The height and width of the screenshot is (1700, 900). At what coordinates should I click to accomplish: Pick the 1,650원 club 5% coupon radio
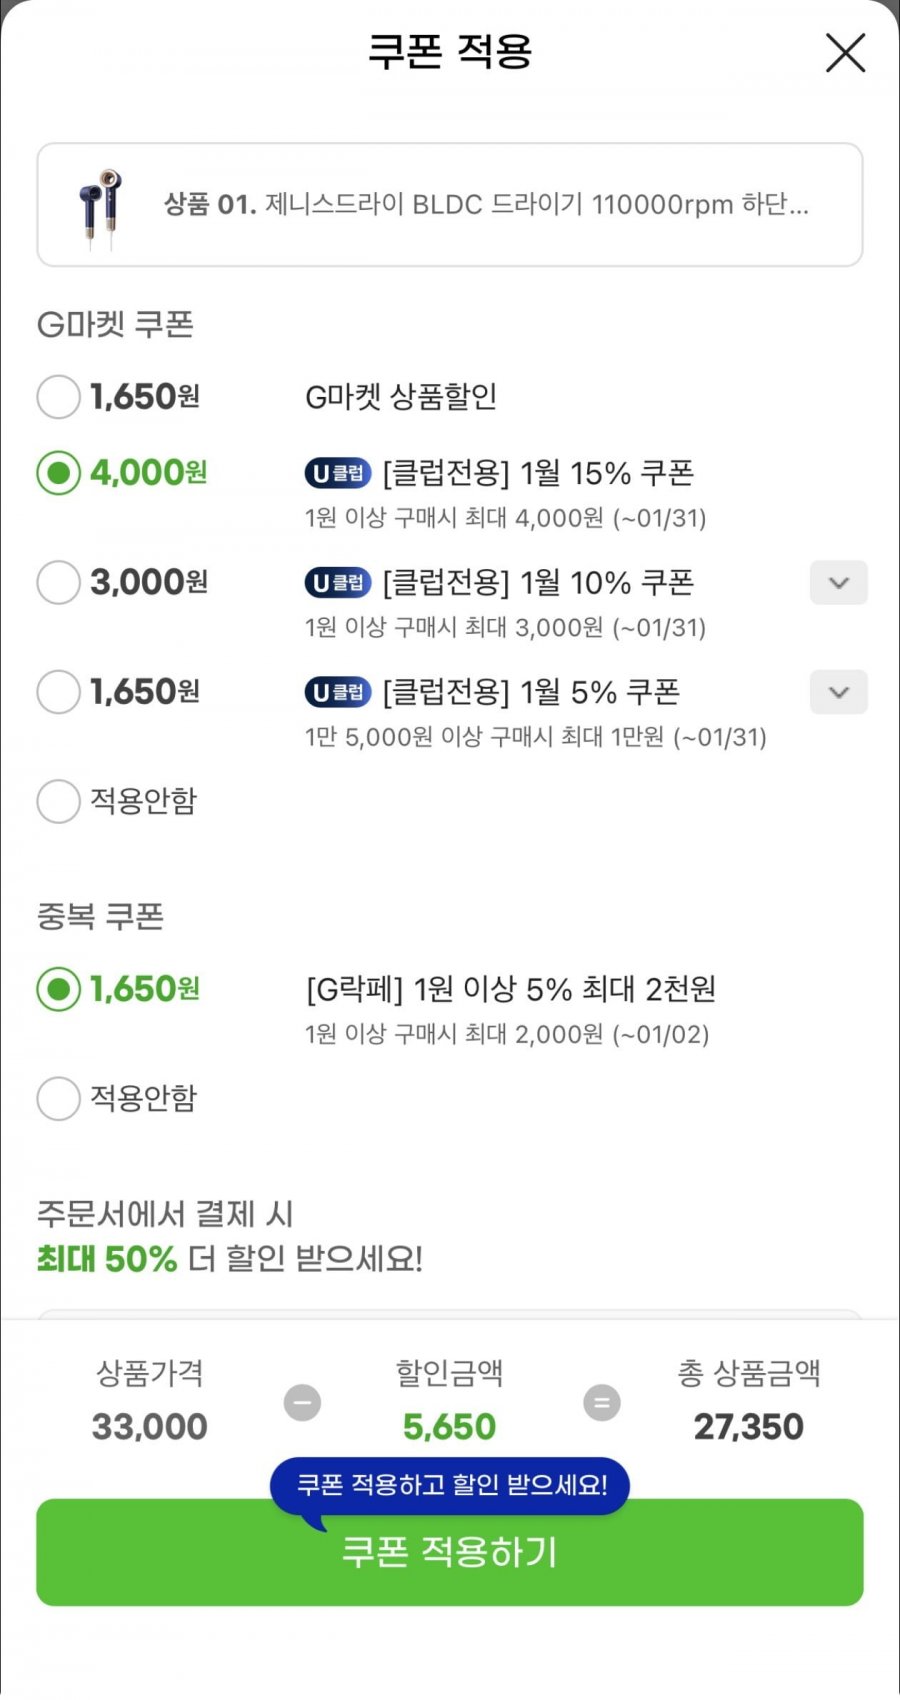pos(58,692)
